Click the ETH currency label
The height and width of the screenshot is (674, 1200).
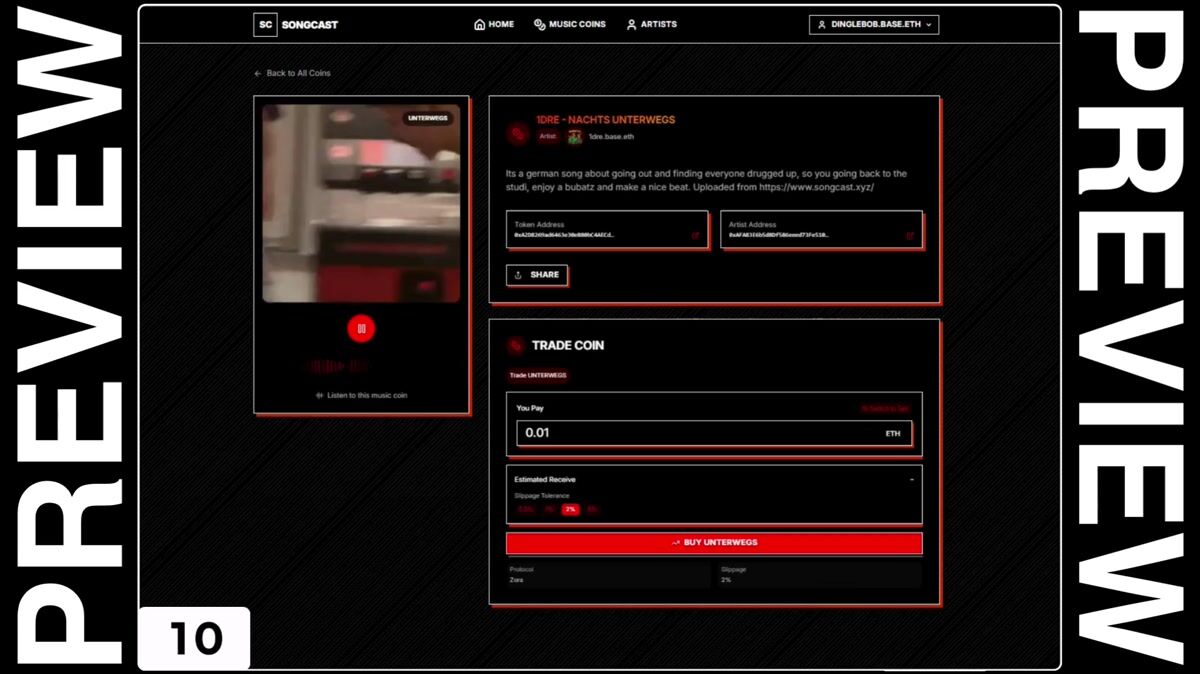[893, 434]
